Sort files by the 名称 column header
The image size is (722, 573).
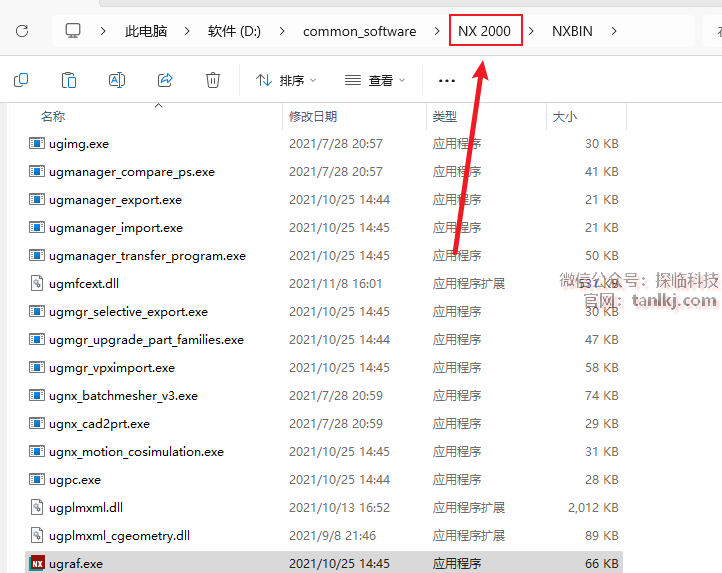point(53,117)
